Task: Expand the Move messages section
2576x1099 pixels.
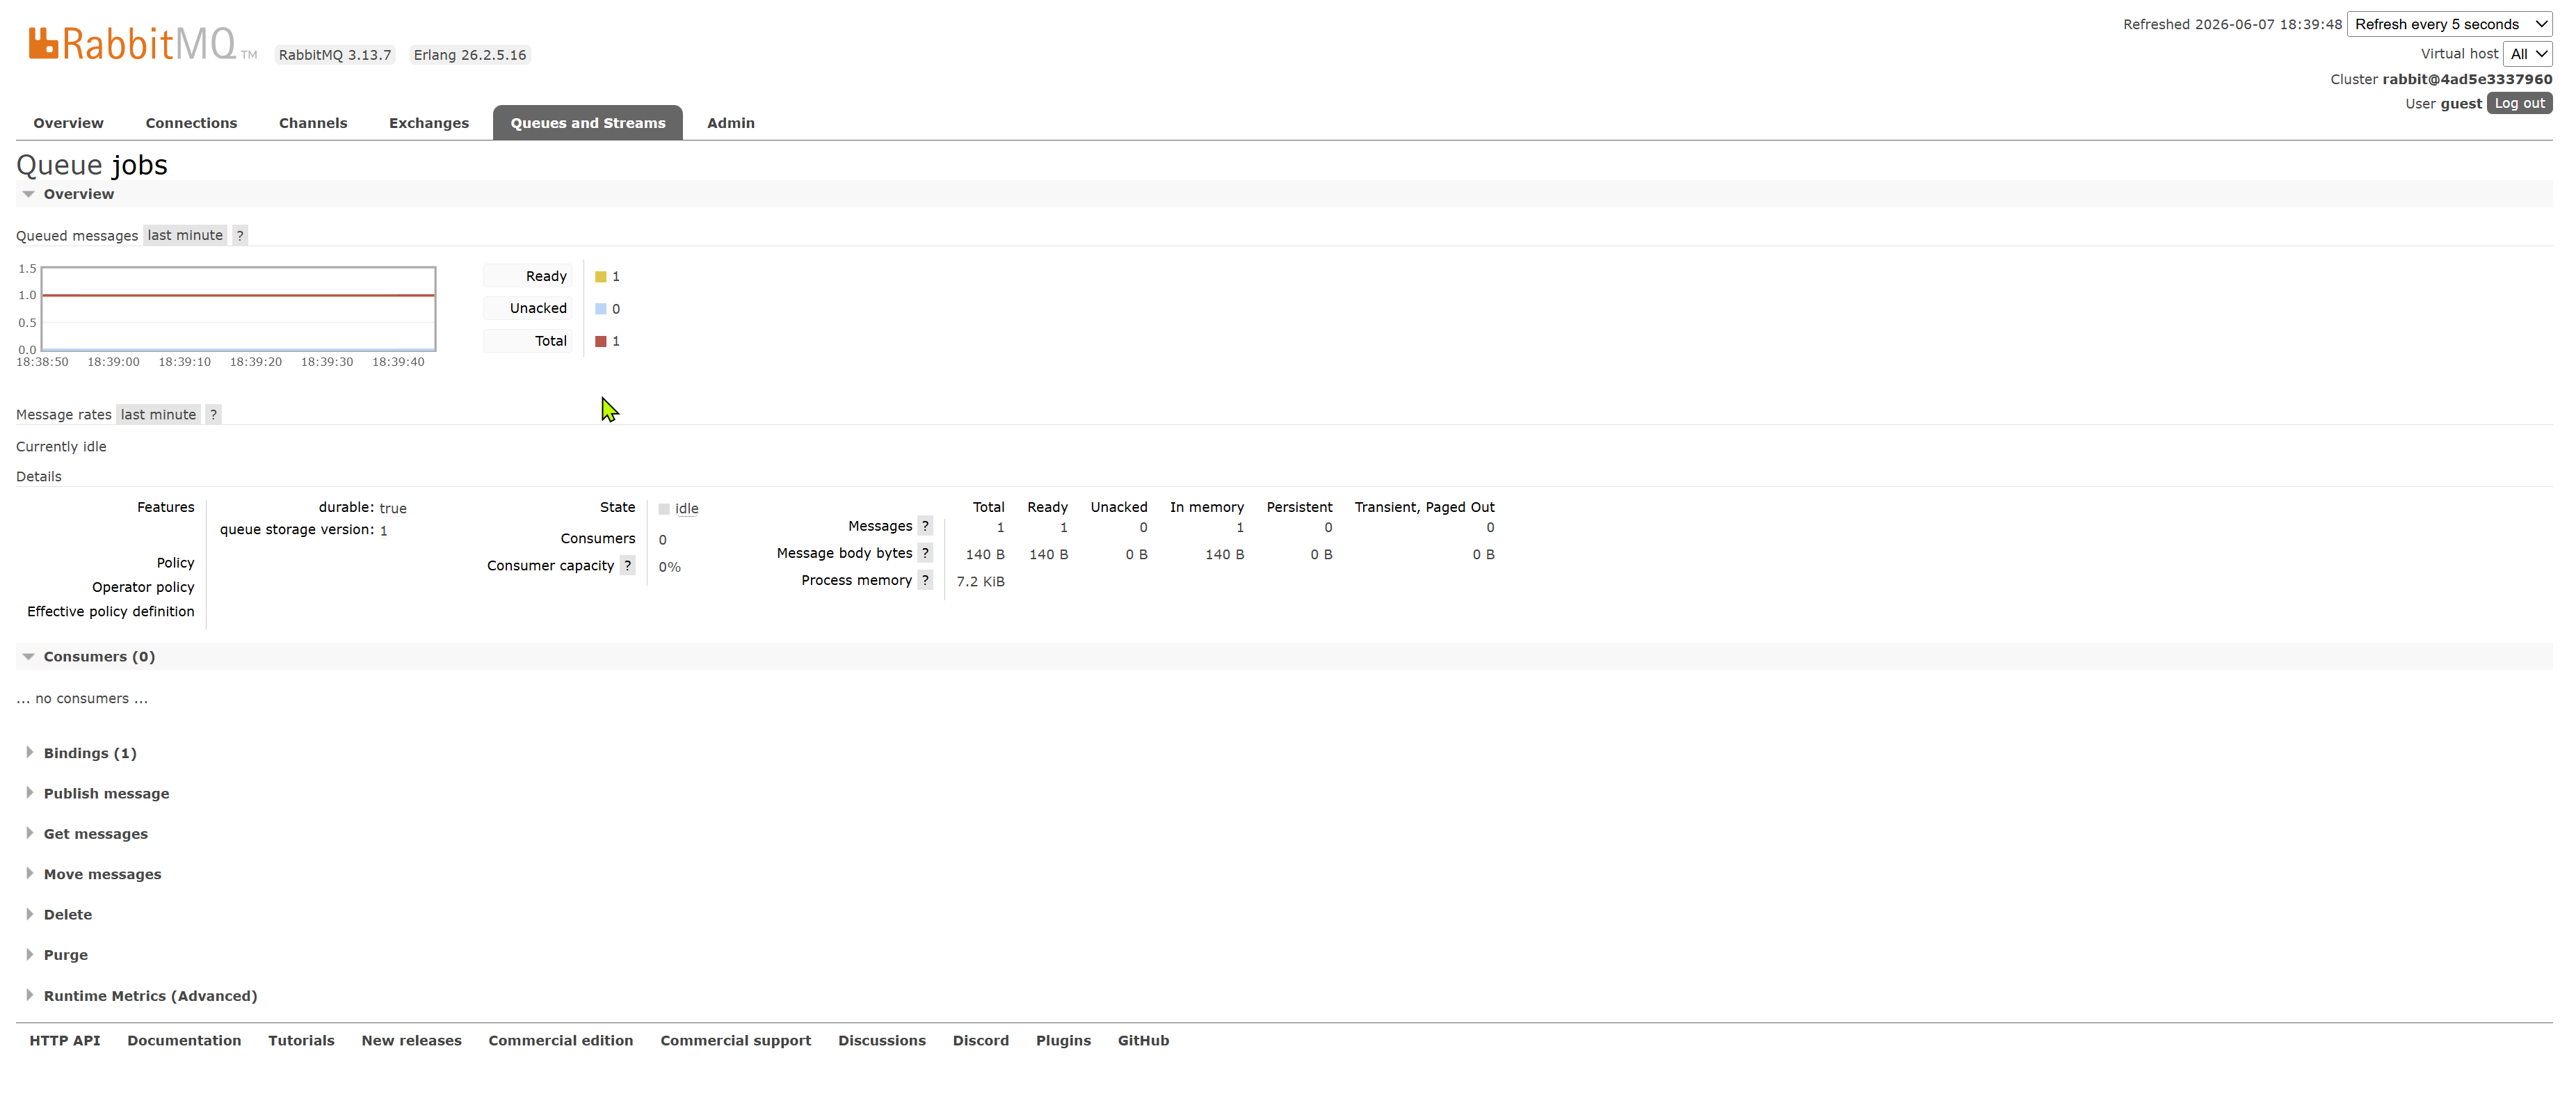Action: click(102, 874)
